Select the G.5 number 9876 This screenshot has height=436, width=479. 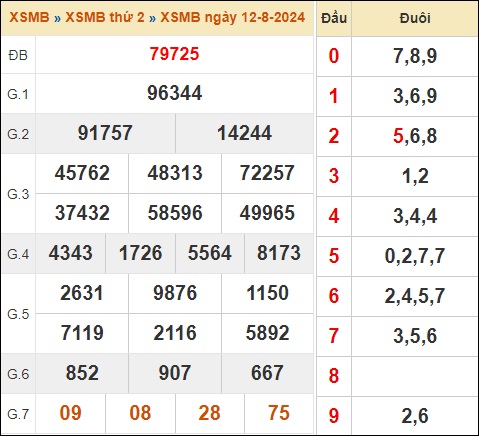click(x=175, y=293)
